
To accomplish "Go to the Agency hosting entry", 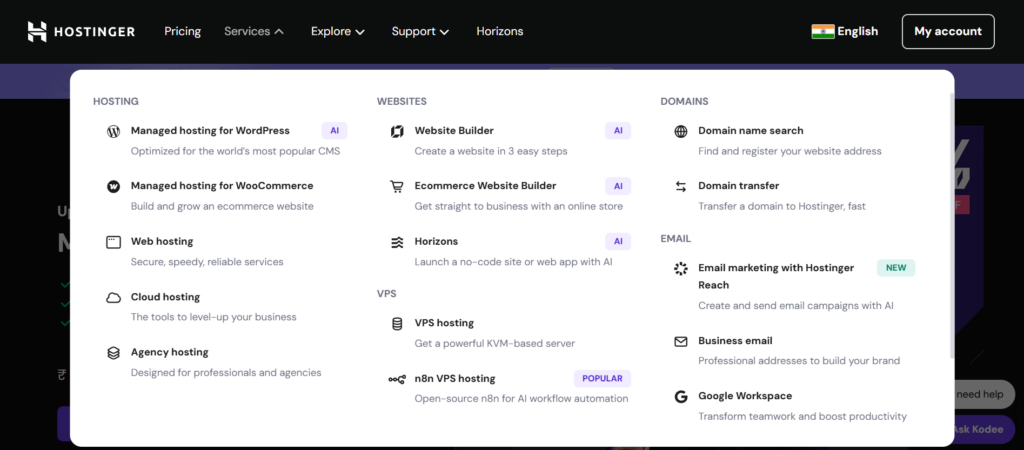I will click(x=170, y=353).
